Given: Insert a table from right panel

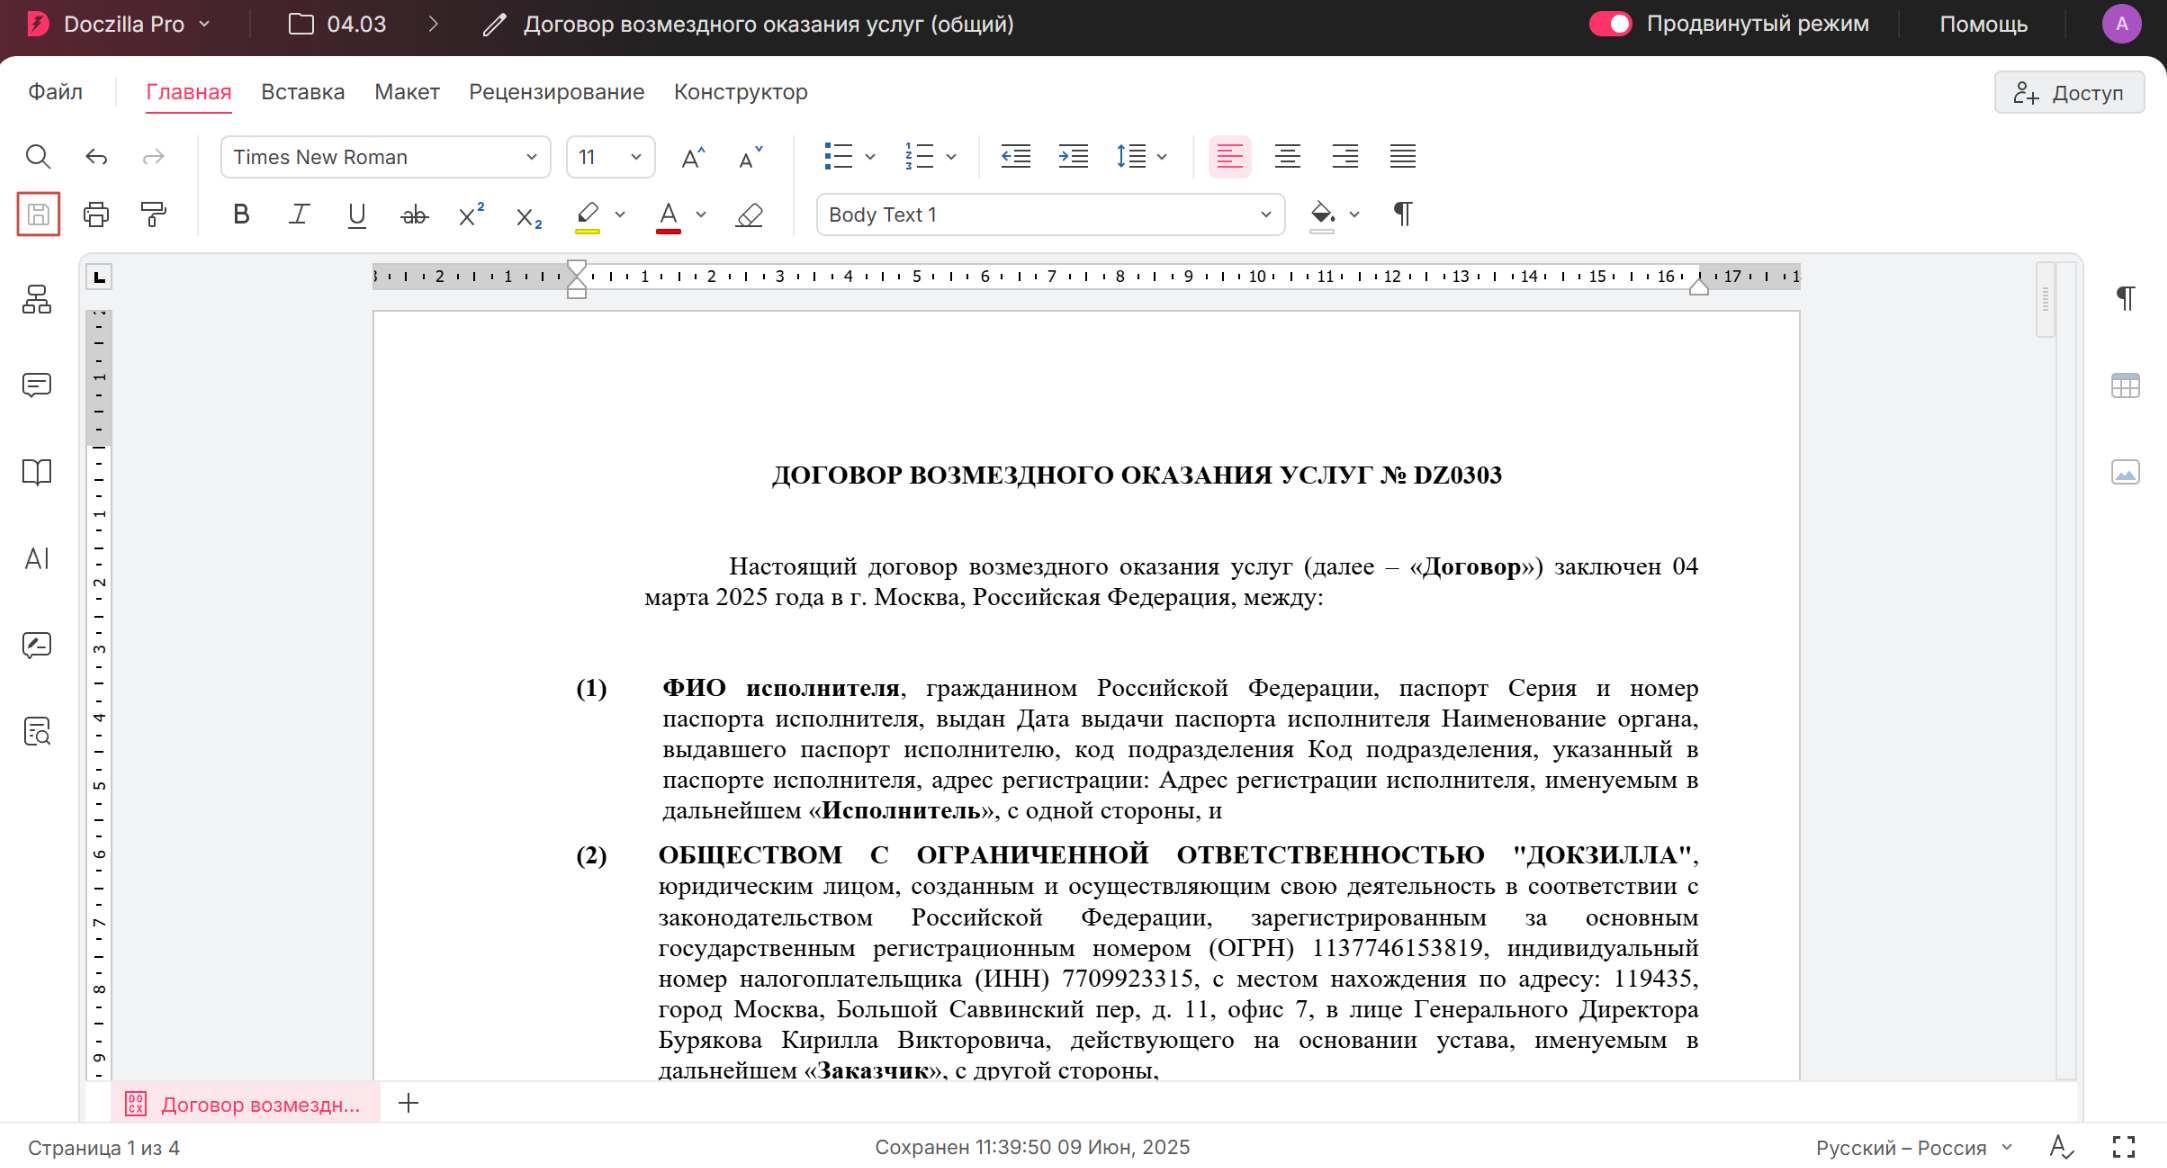Looking at the screenshot, I should tap(2125, 386).
